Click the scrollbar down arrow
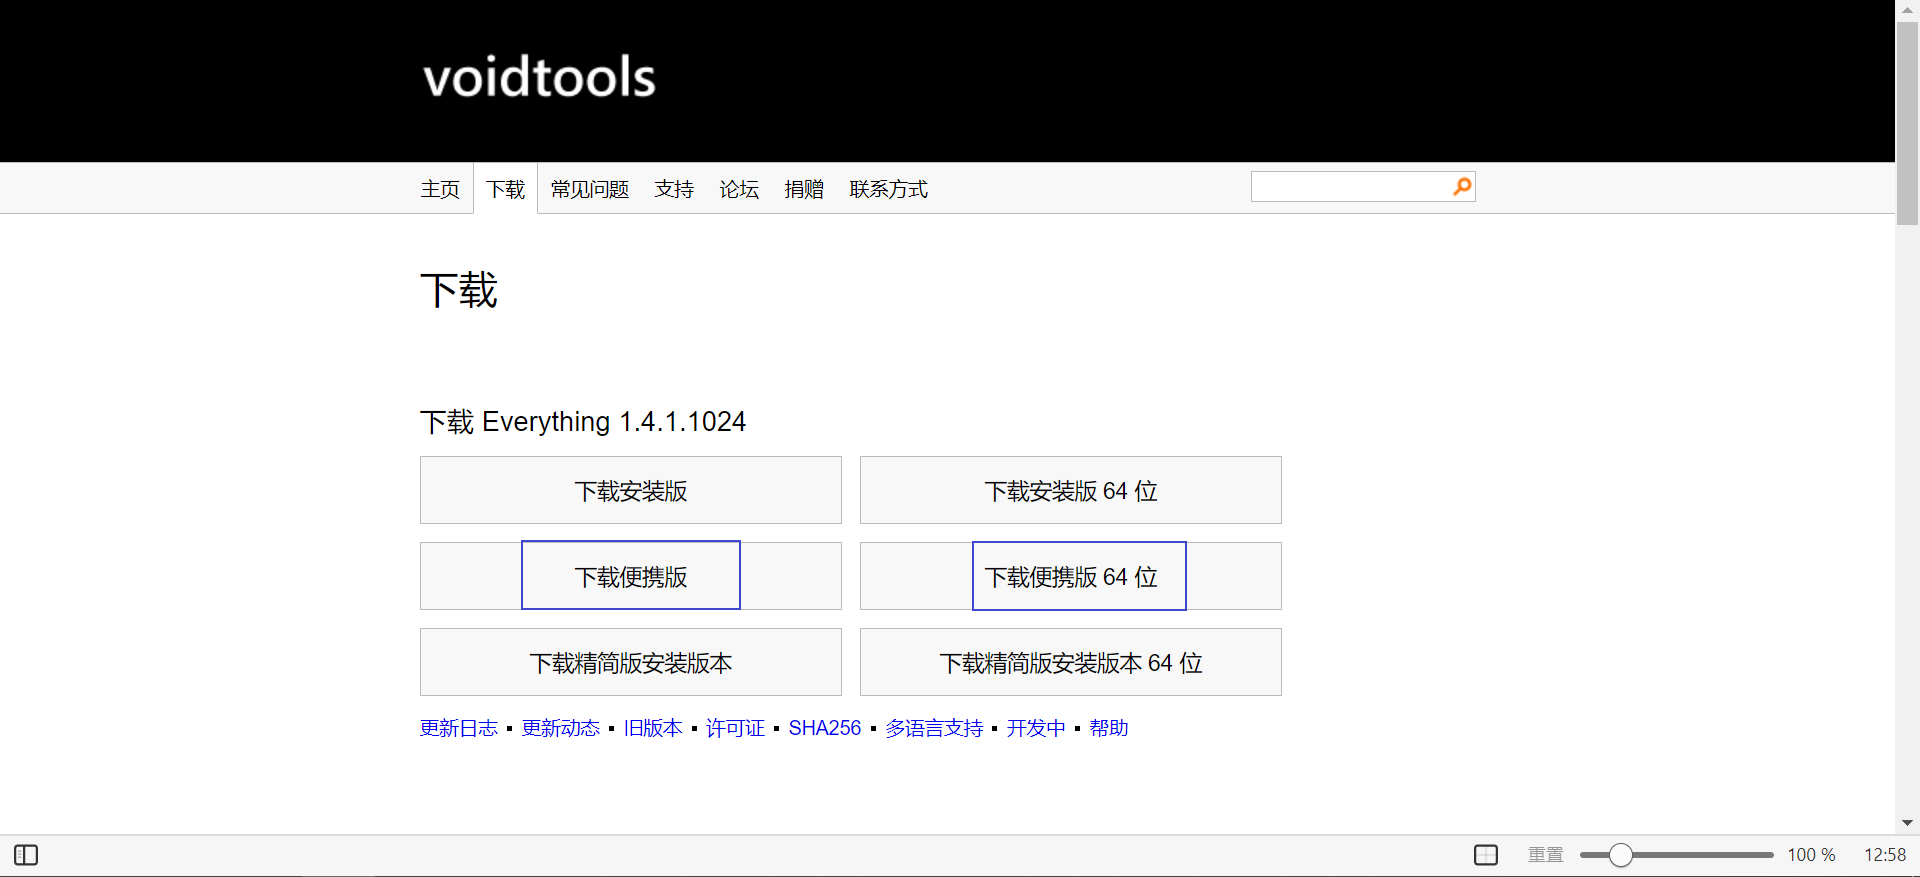This screenshot has width=1920, height=877. click(x=1907, y=823)
